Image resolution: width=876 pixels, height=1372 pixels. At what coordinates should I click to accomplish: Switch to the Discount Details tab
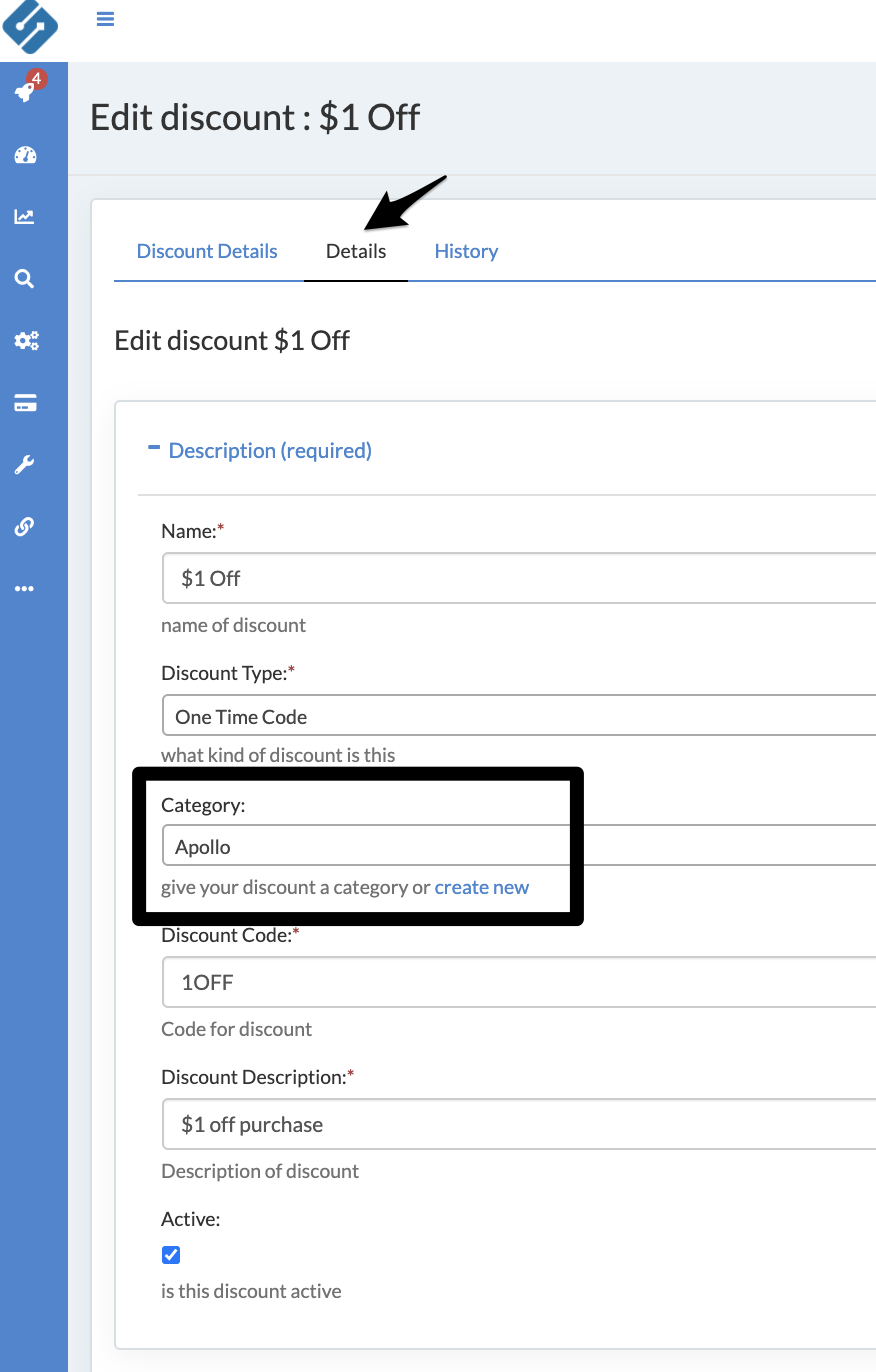pyautogui.click(x=207, y=251)
